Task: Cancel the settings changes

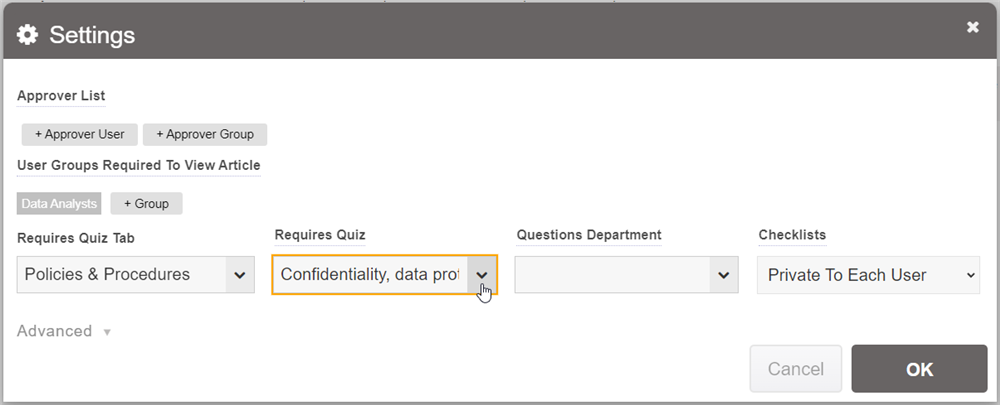Action: [795, 369]
